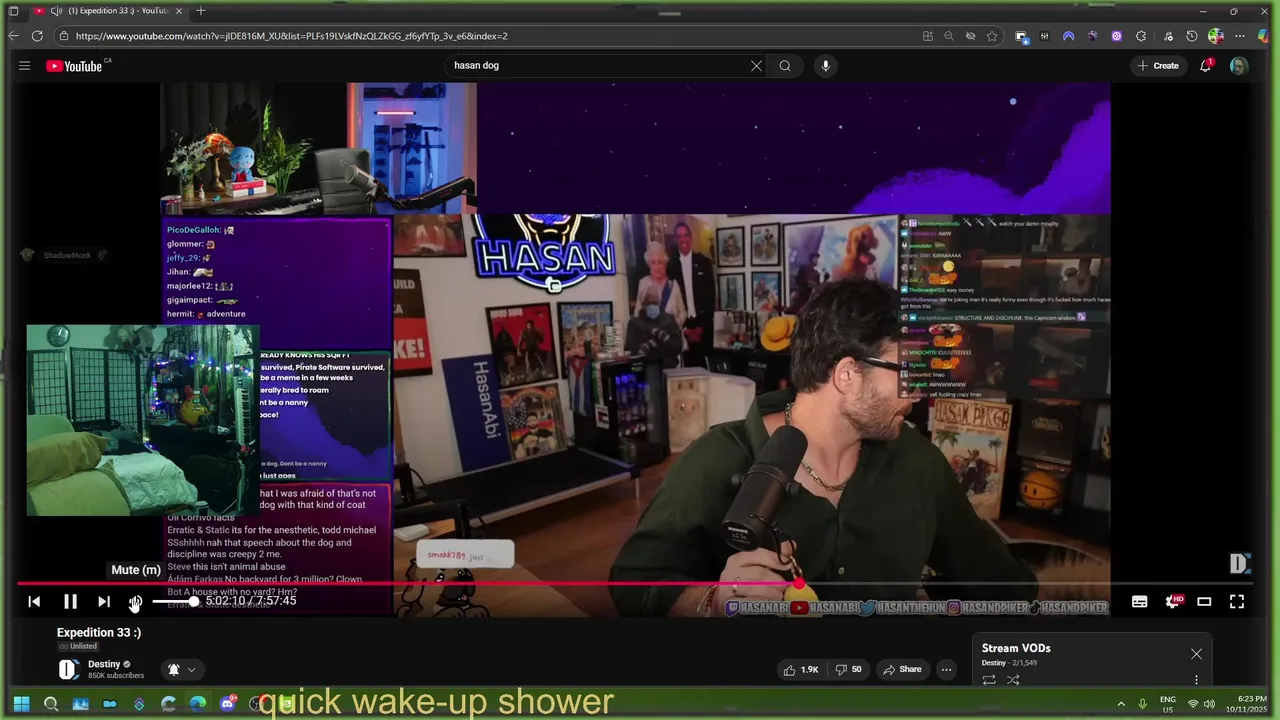Image resolution: width=1280 pixels, height=720 pixels.
Task: Go back in browser
Action: pyautogui.click(x=13, y=36)
